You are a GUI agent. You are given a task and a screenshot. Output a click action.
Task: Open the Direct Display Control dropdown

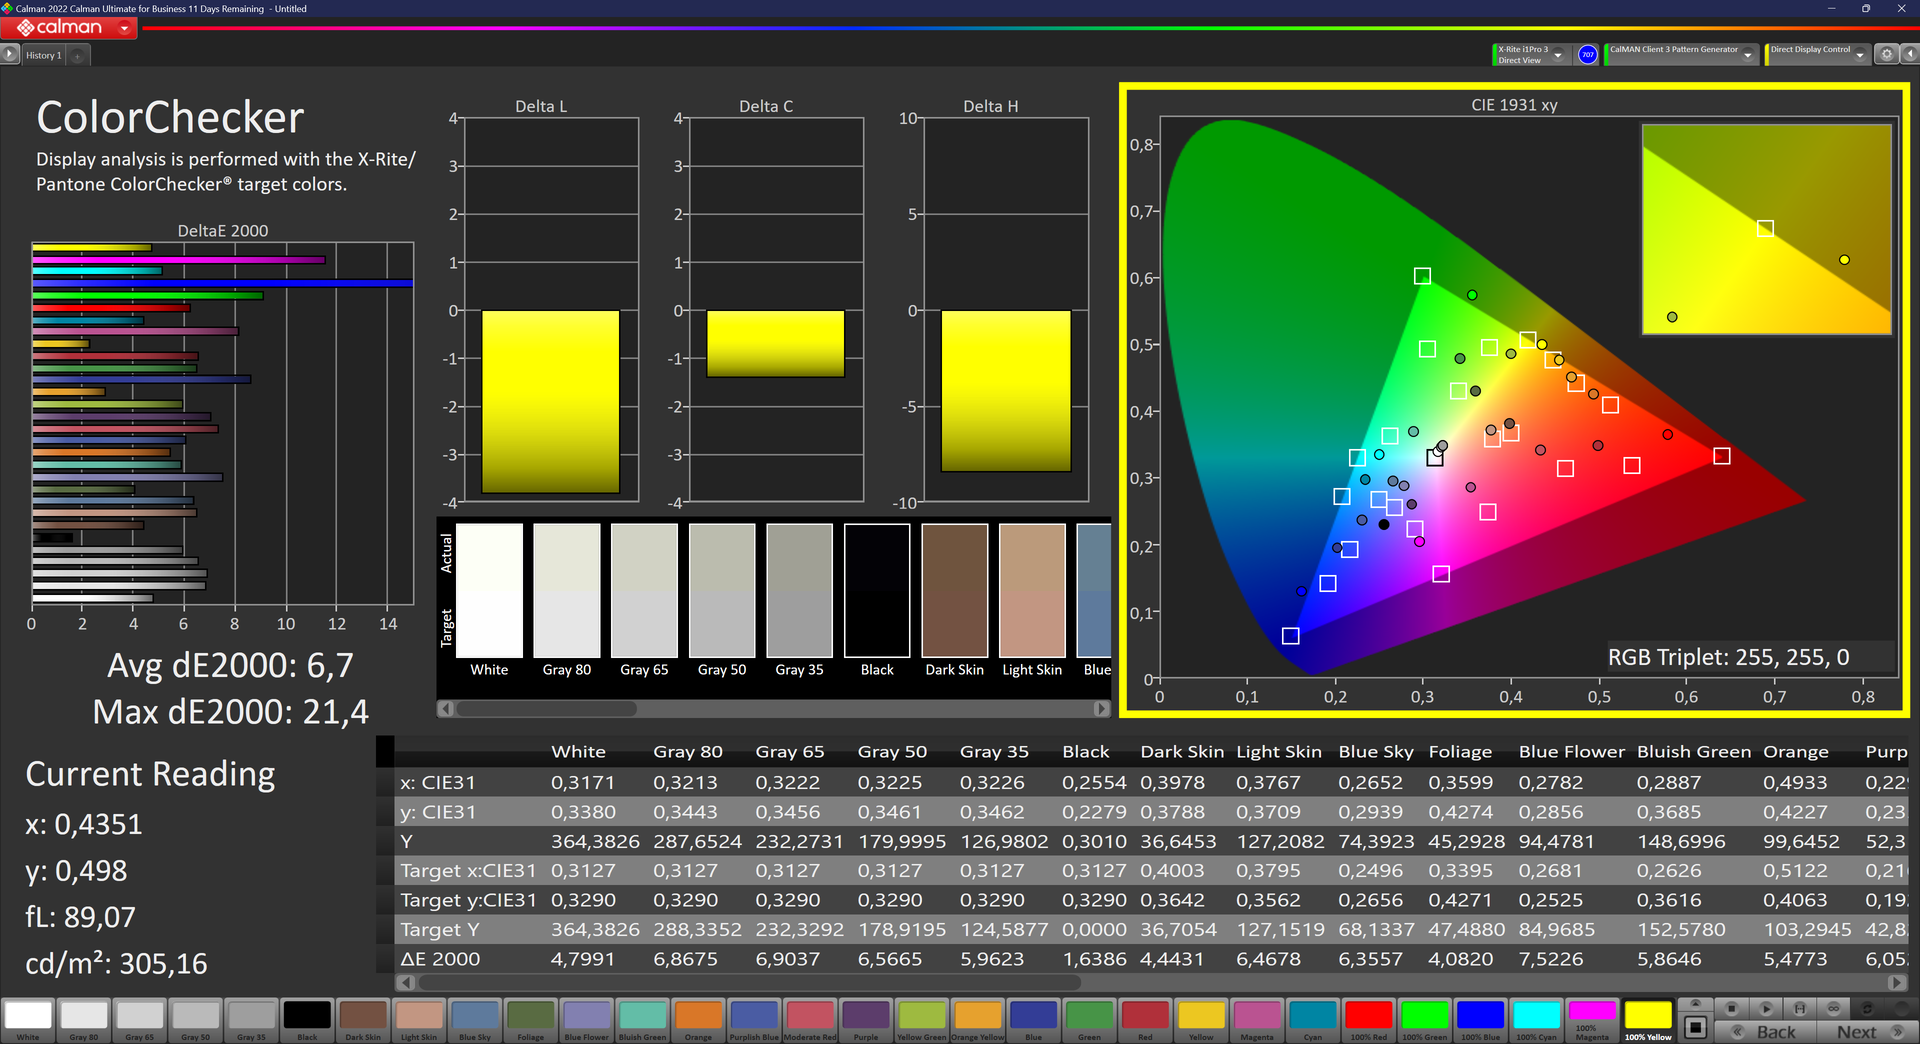click(x=1859, y=56)
